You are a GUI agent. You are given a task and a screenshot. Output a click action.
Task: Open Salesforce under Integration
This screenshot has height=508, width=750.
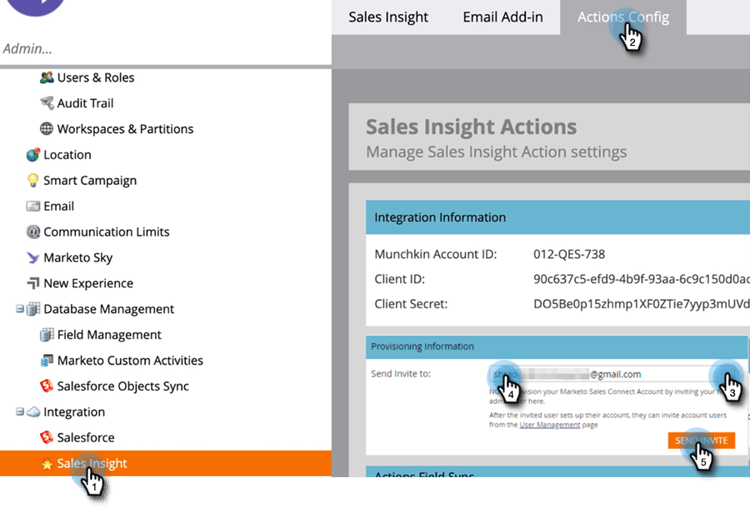pyautogui.click(x=86, y=437)
